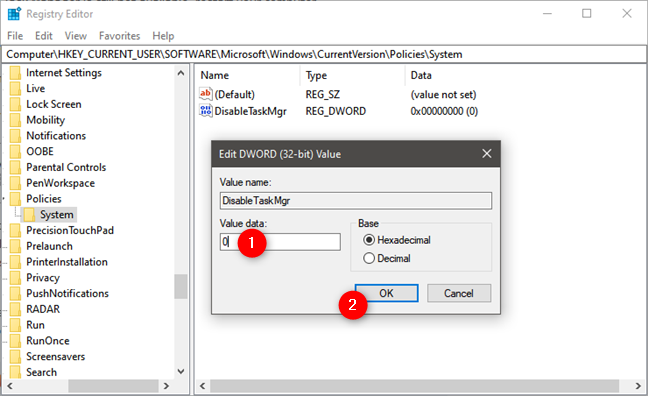Open the File menu

15,36
